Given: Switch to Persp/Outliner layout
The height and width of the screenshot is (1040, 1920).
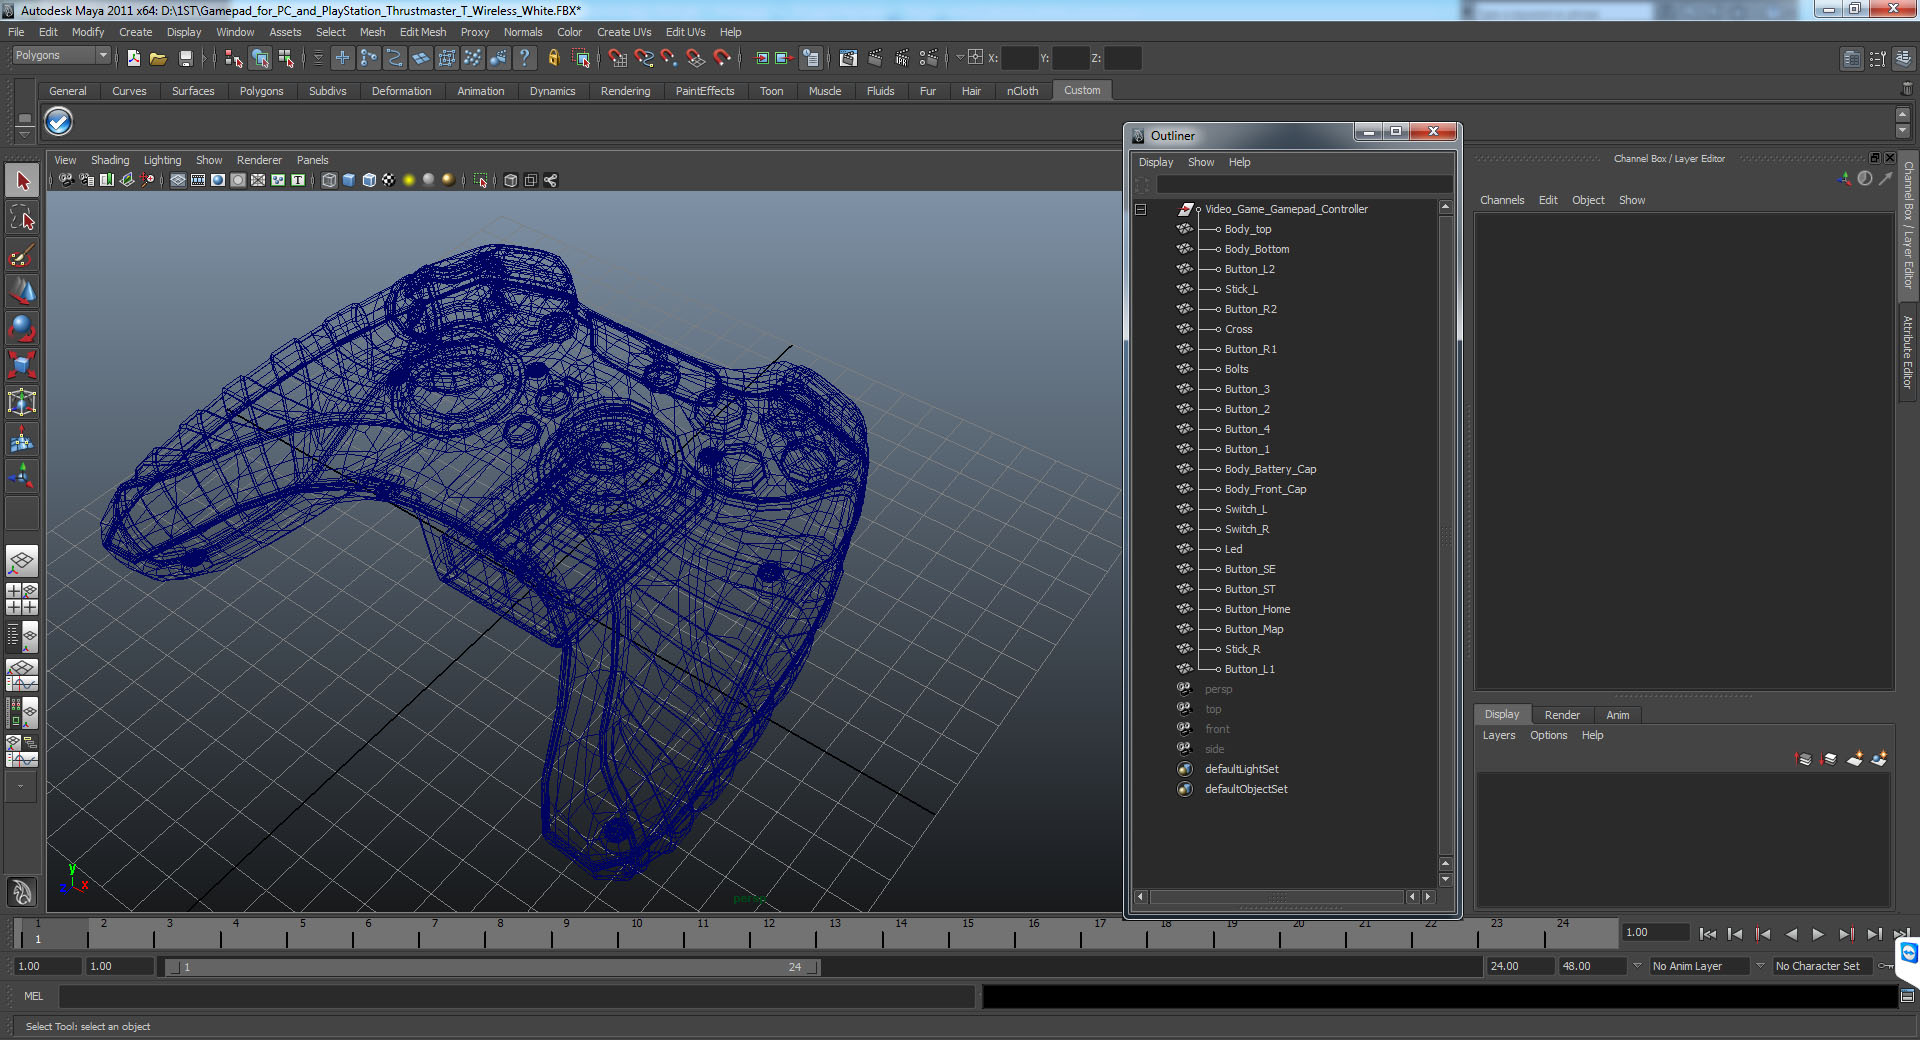Looking at the screenshot, I should [22, 636].
